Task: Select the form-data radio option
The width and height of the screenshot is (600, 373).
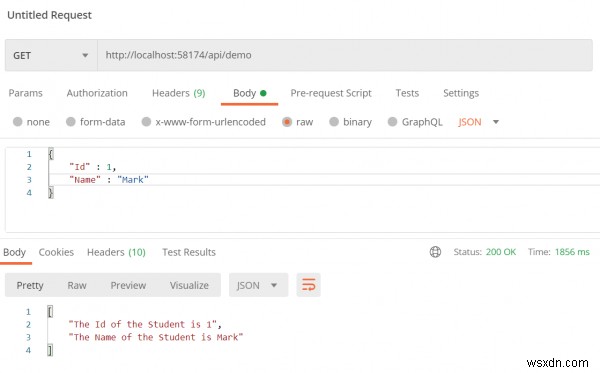Action: [70, 122]
